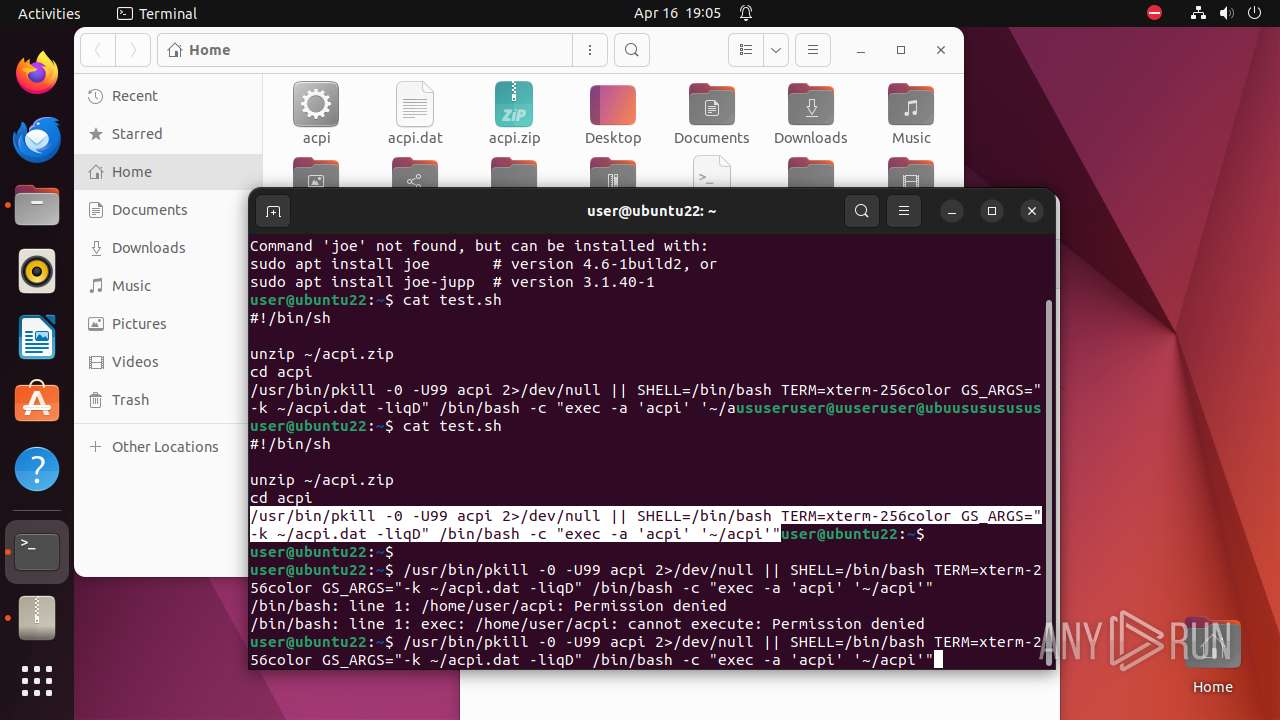
Task: Open the terminal hamburger menu
Action: pos(904,211)
